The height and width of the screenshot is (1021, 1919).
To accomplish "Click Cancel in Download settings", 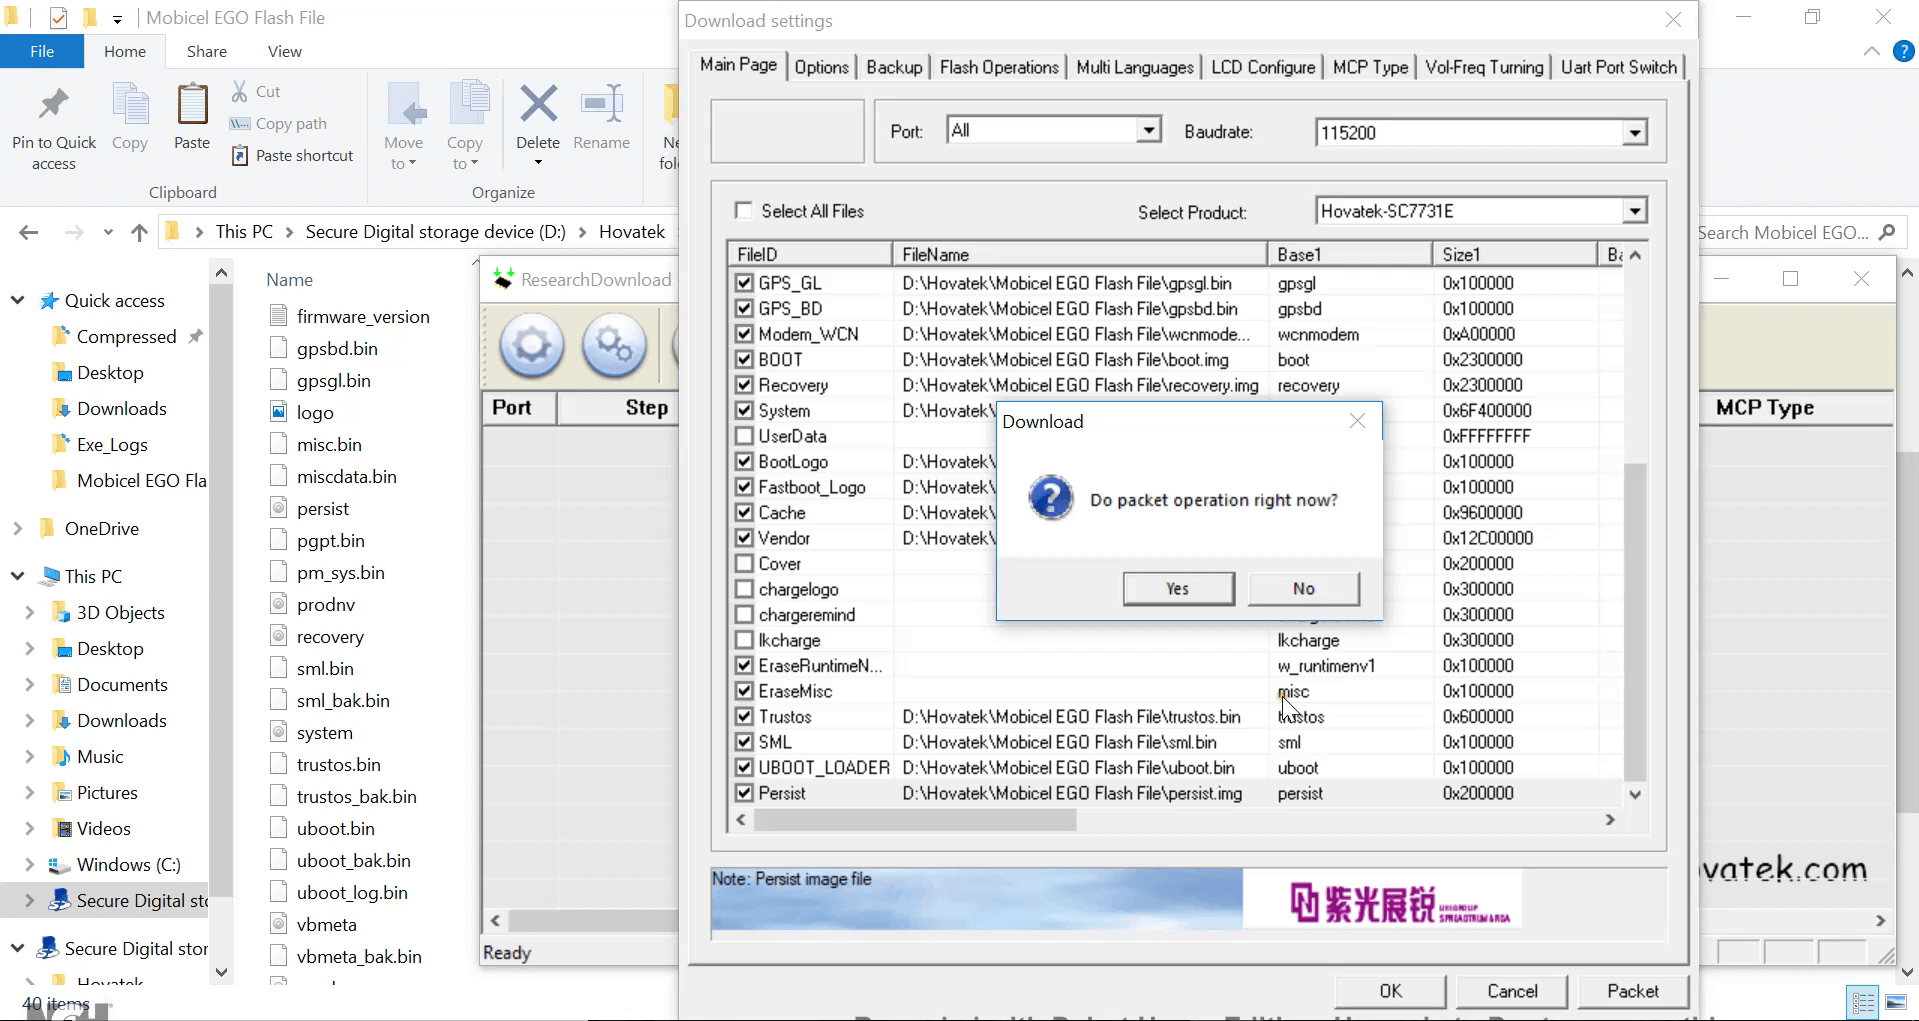I will tap(1512, 991).
